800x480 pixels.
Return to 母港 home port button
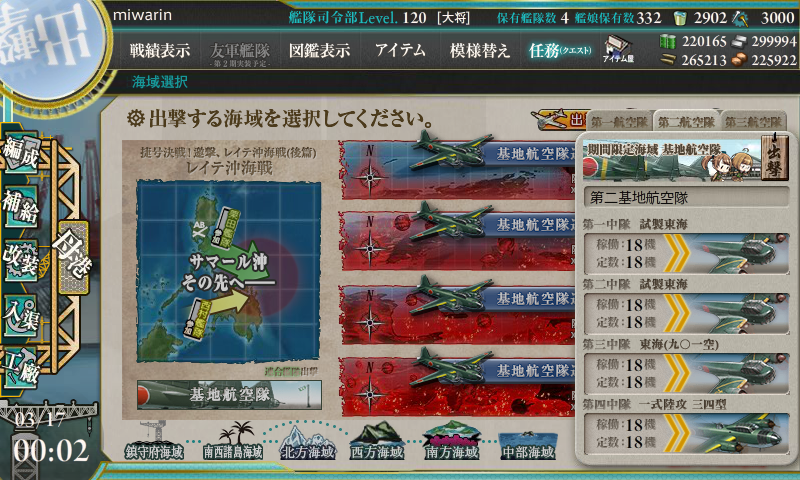pyautogui.click(x=73, y=258)
